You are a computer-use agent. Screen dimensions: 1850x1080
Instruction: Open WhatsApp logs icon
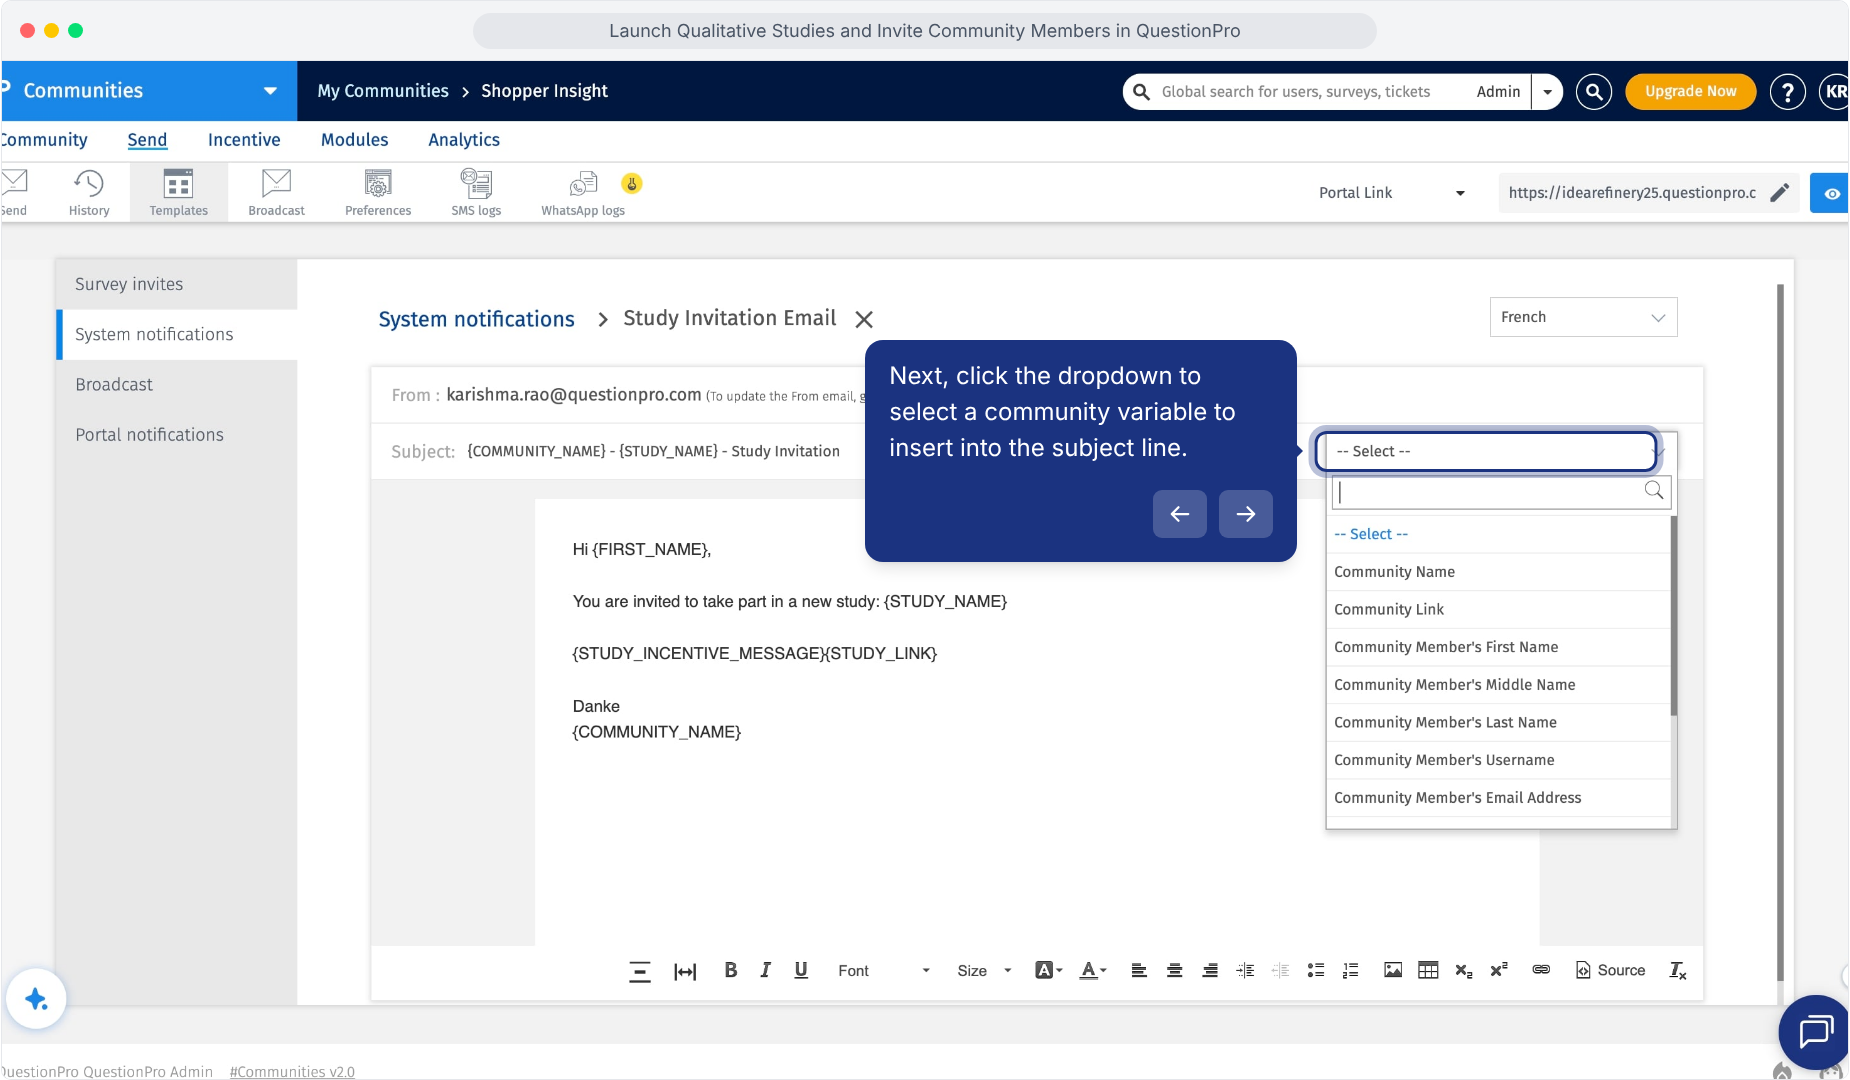[x=583, y=192]
